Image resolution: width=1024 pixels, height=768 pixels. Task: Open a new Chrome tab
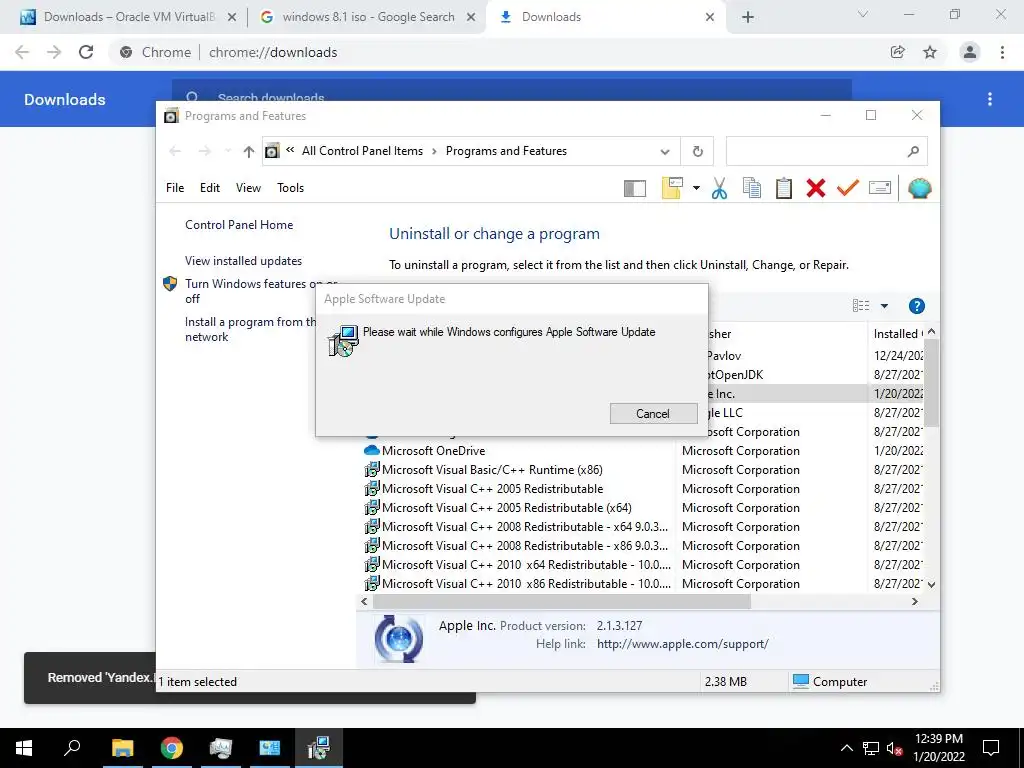coord(748,18)
